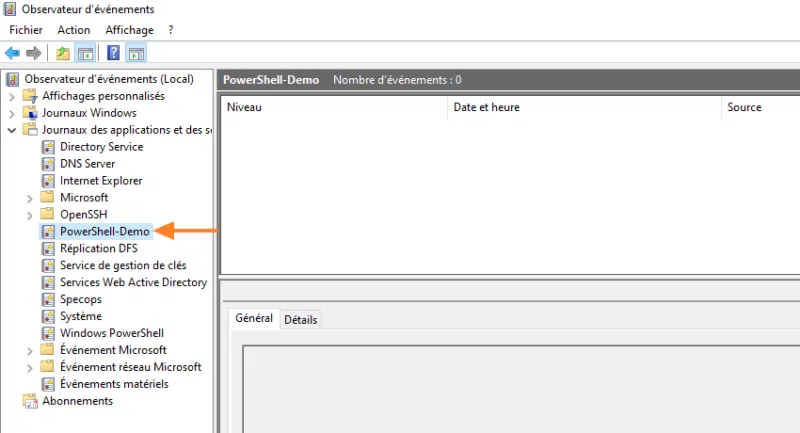The image size is (800, 433).
Task: Click the Observateur d'événements (Local) root icon
Action: click(x=13, y=79)
